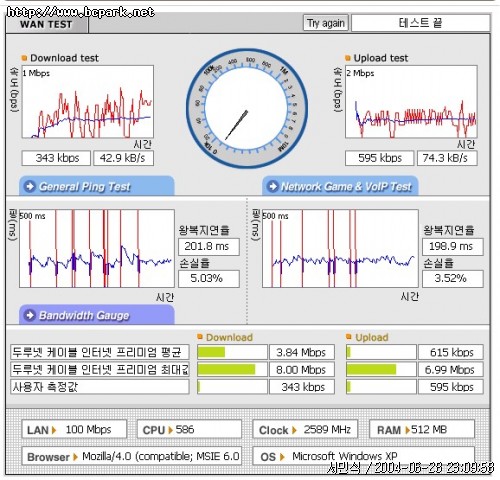Click the Download column heading in Bandwidth Gauge
The width and height of the screenshot is (500, 480).
pyautogui.click(x=229, y=337)
